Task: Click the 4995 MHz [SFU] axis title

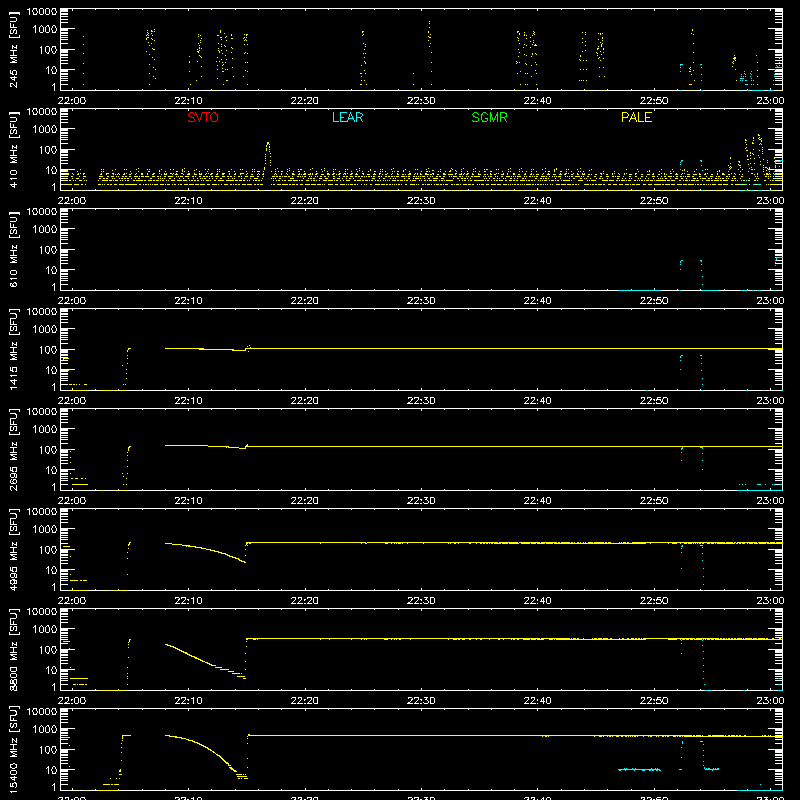Action: [14, 549]
